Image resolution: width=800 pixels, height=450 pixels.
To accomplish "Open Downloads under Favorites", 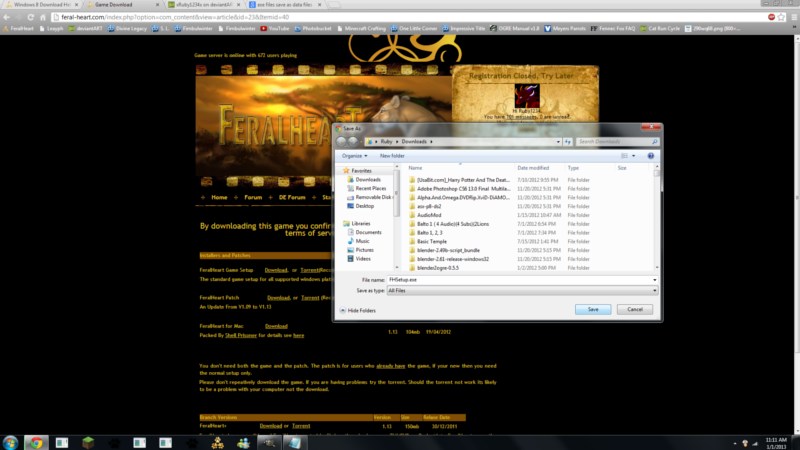I will click(368, 180).
